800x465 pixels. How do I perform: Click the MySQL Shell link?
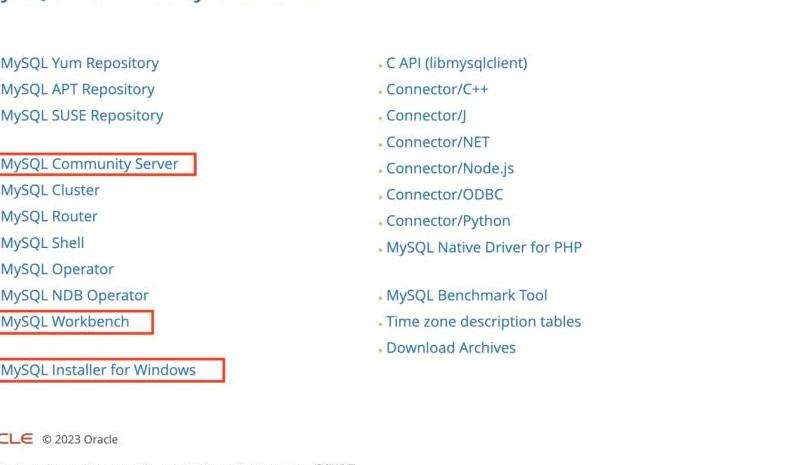click(43, 242)
